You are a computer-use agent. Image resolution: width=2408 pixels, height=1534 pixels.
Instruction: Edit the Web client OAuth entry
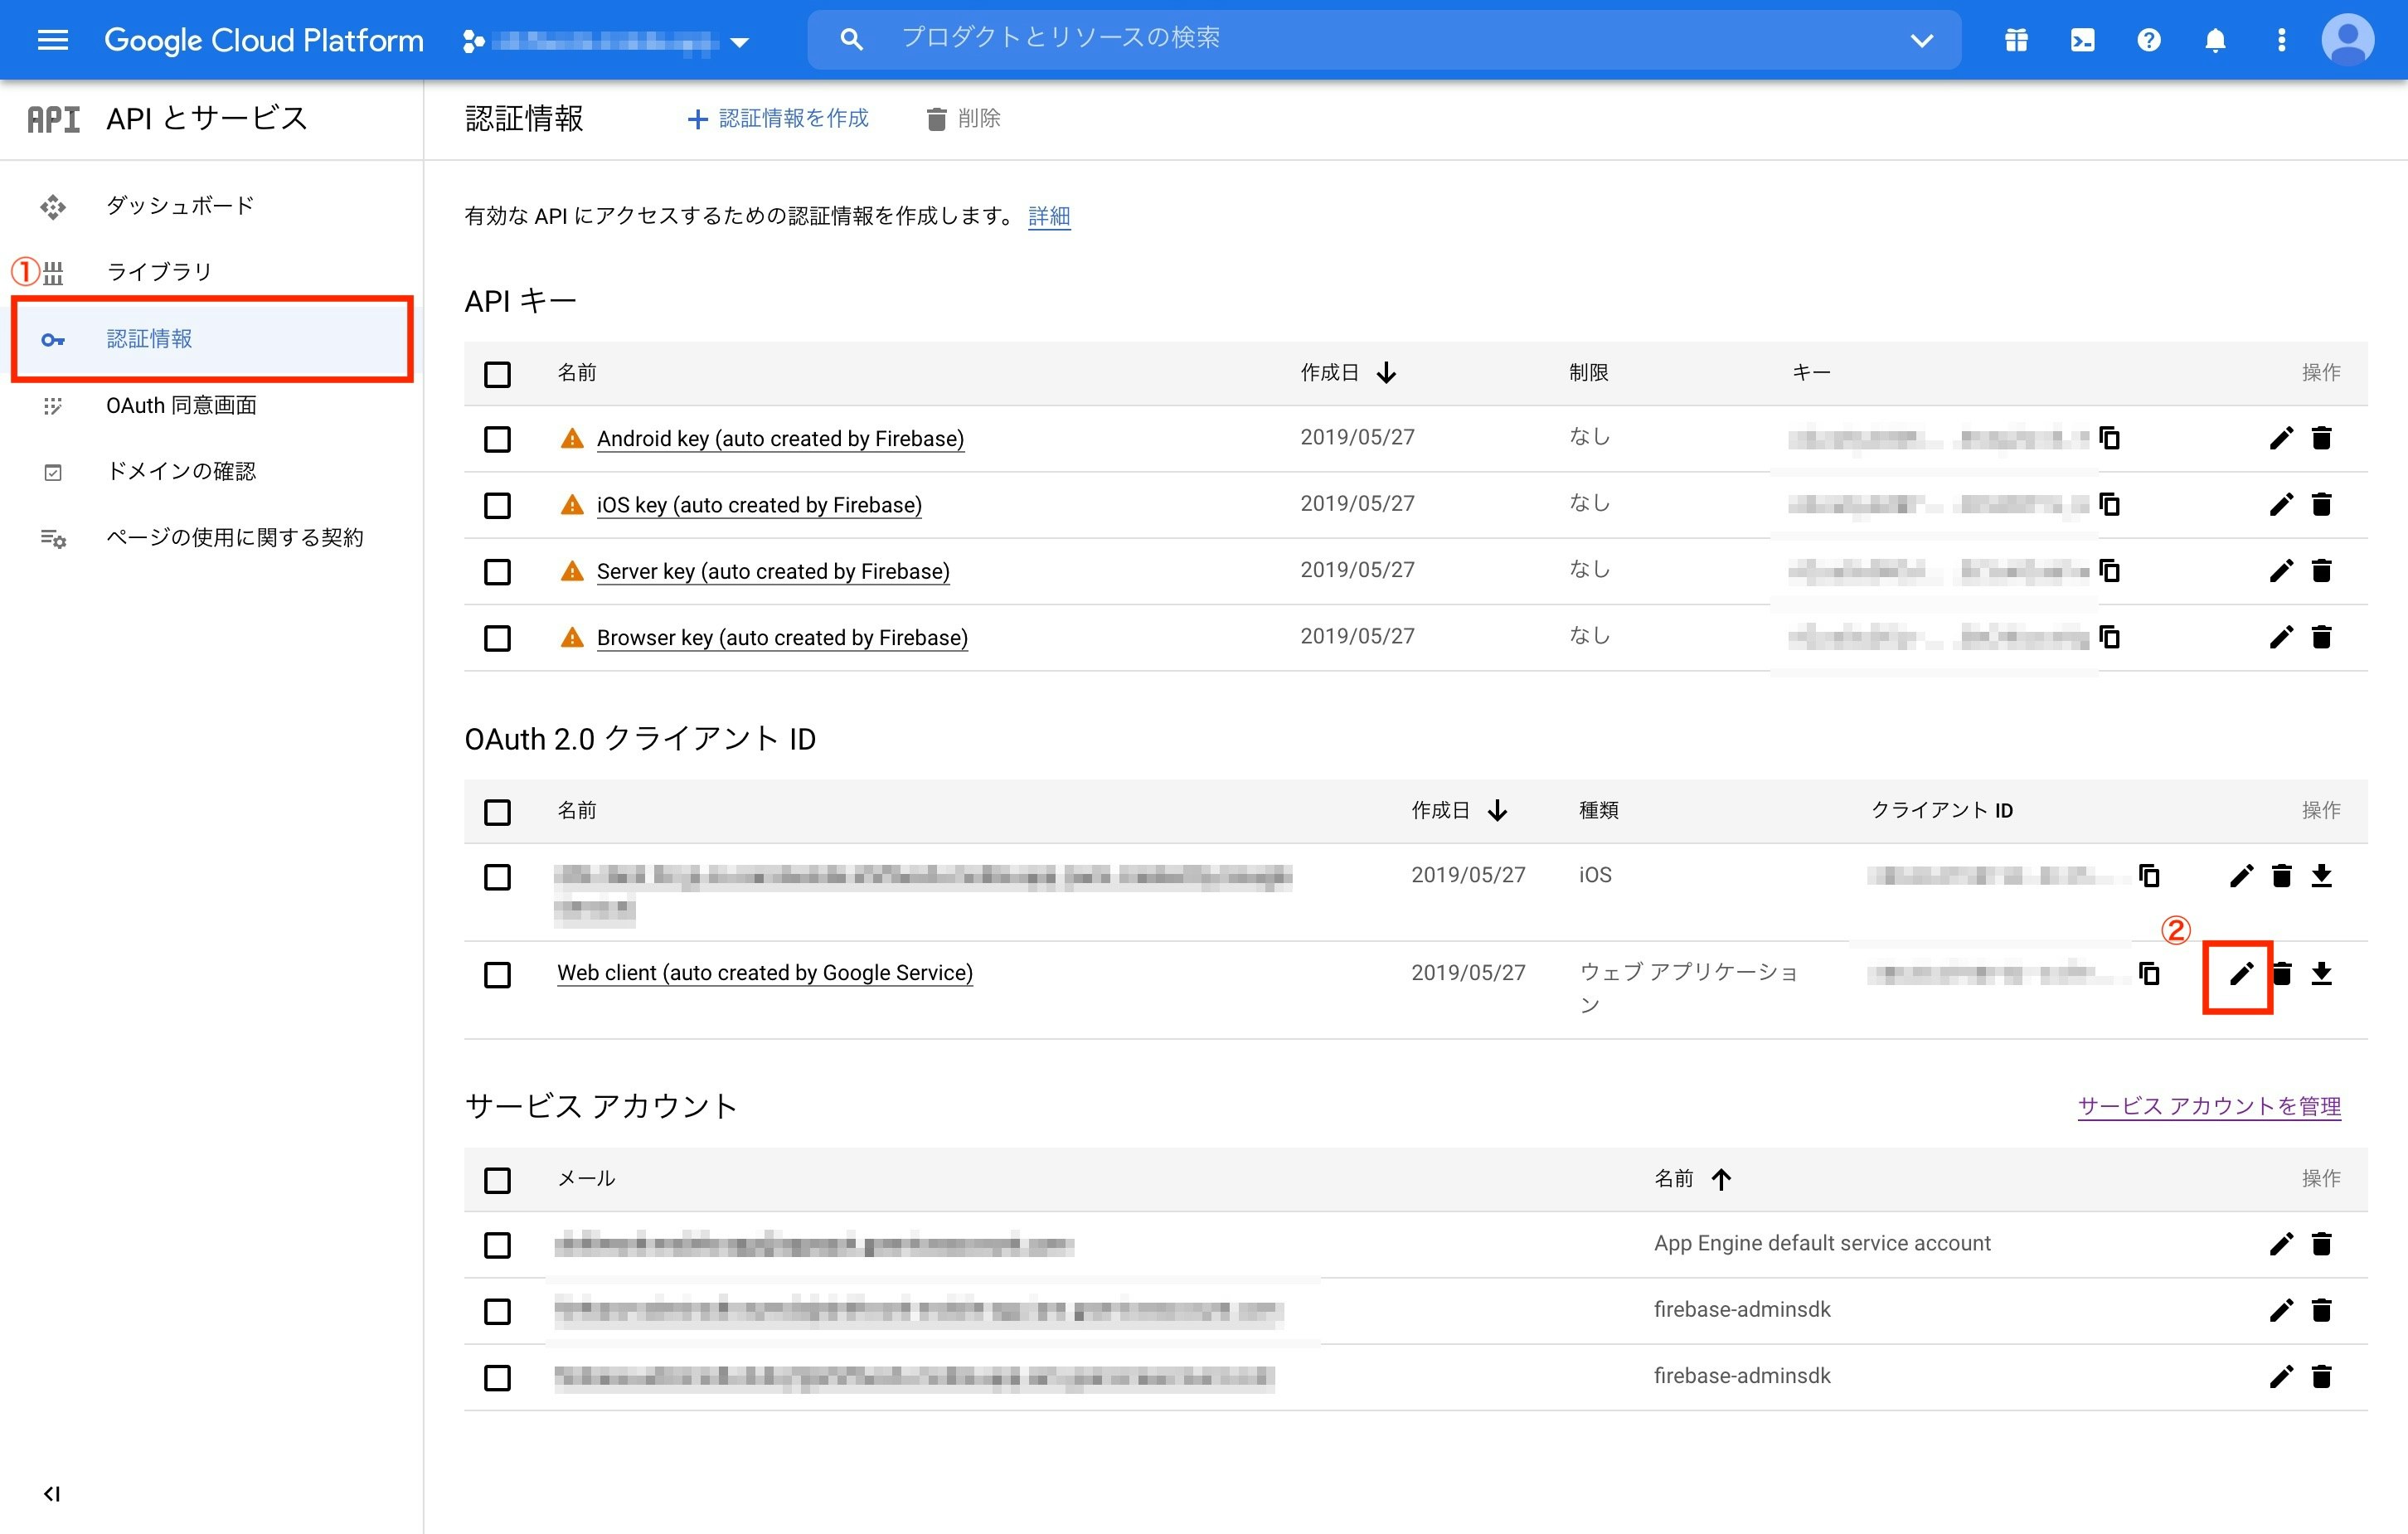2241,973
